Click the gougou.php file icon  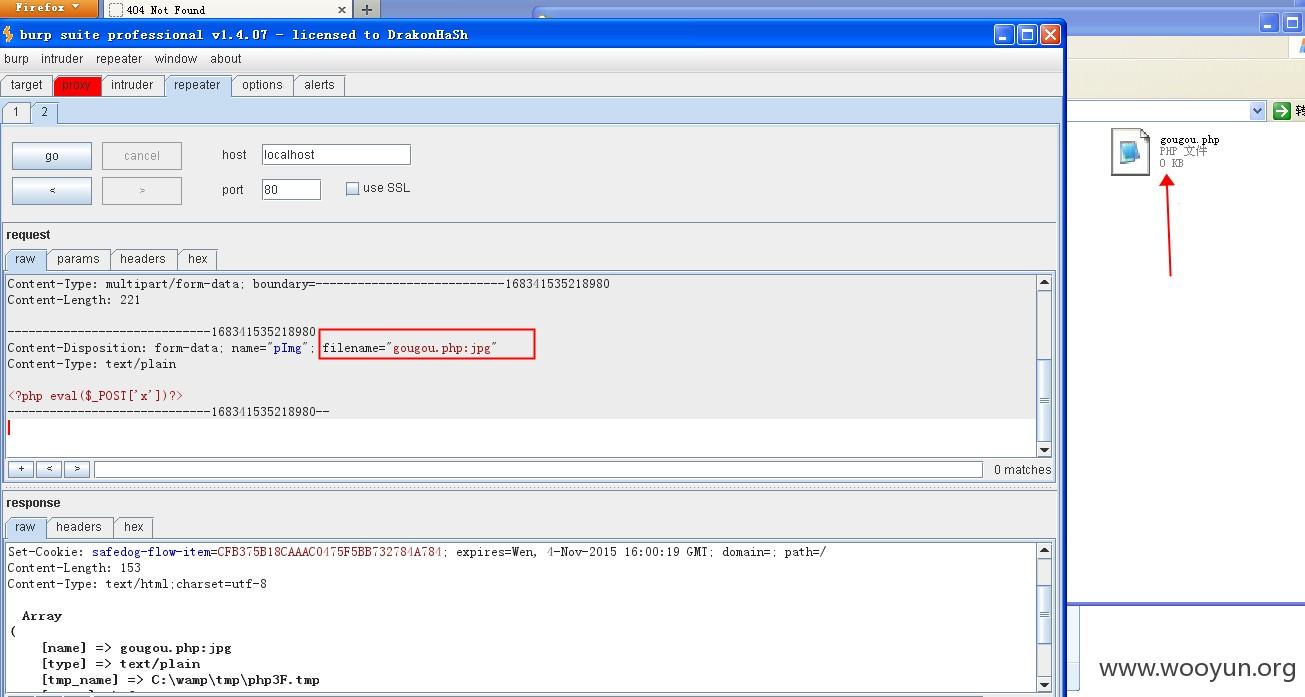[1130, 152]
